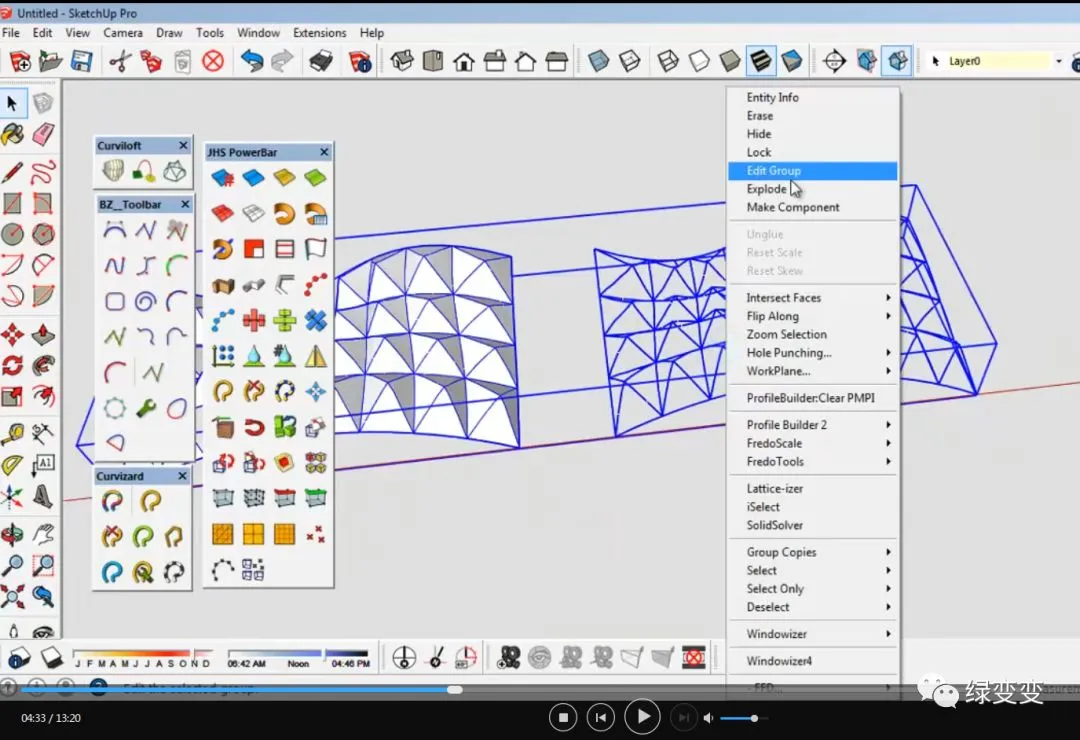Viewport: 1080px width, 740px height.
Task: Toggle the X-ray face style
Action: pyautogui.click(x=599, y=61)
